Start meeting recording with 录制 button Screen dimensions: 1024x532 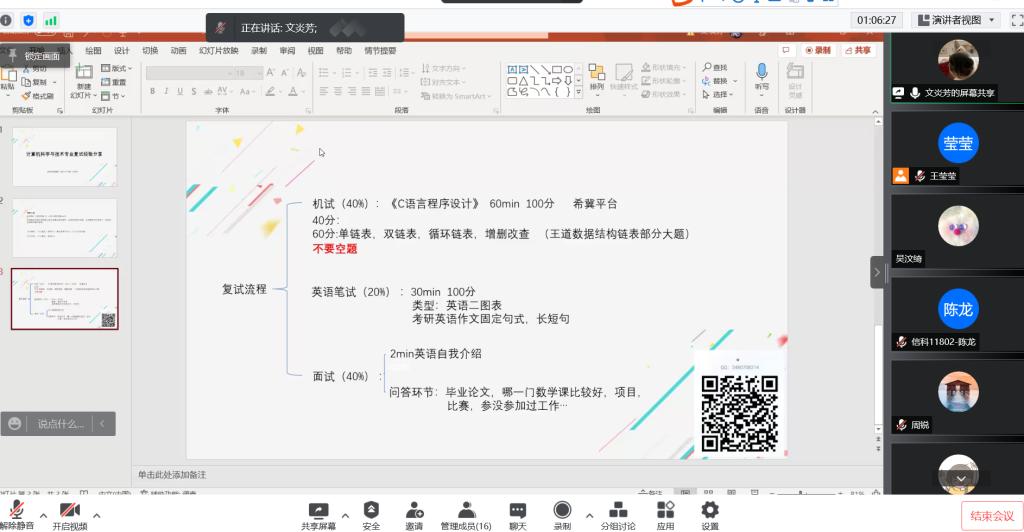click(562, 512)
